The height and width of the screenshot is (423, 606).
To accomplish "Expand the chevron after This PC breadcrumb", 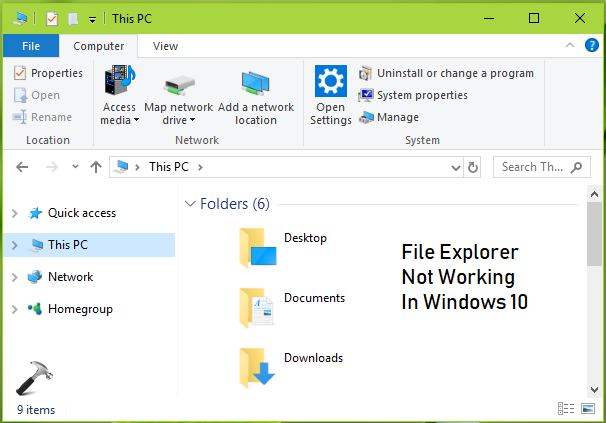I will pos(200,167).
